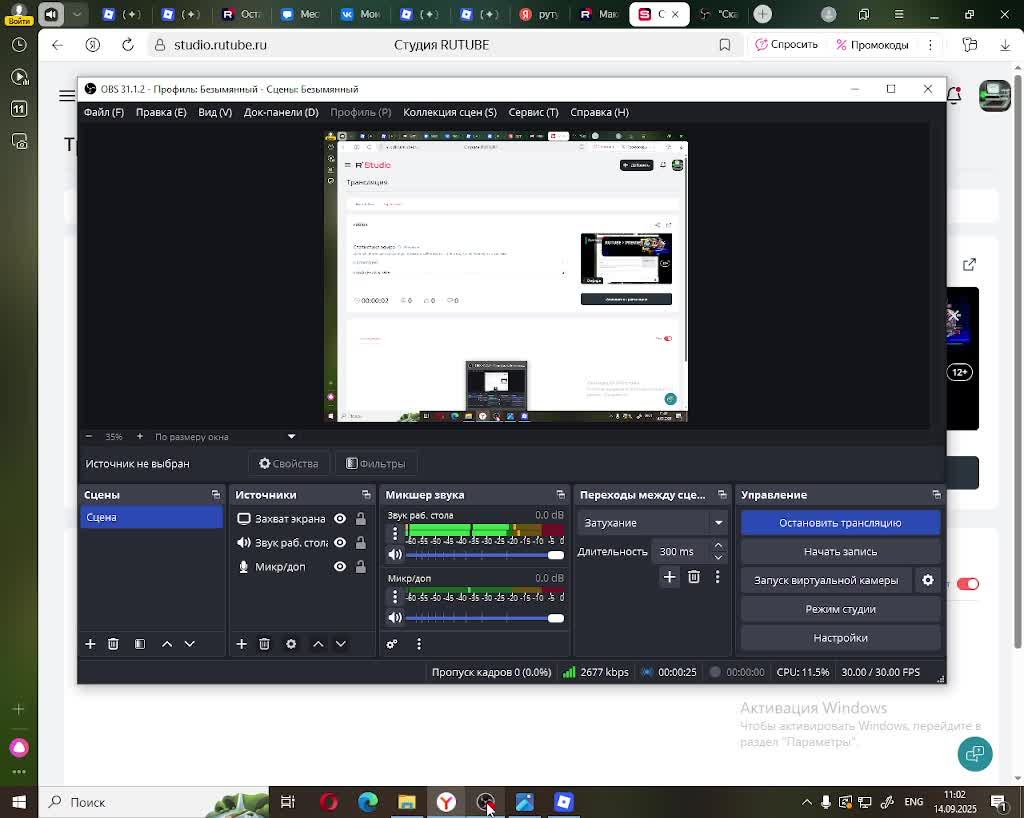Mute Звук раб. стола speaker icon in mixer

(x=394, y=555)
